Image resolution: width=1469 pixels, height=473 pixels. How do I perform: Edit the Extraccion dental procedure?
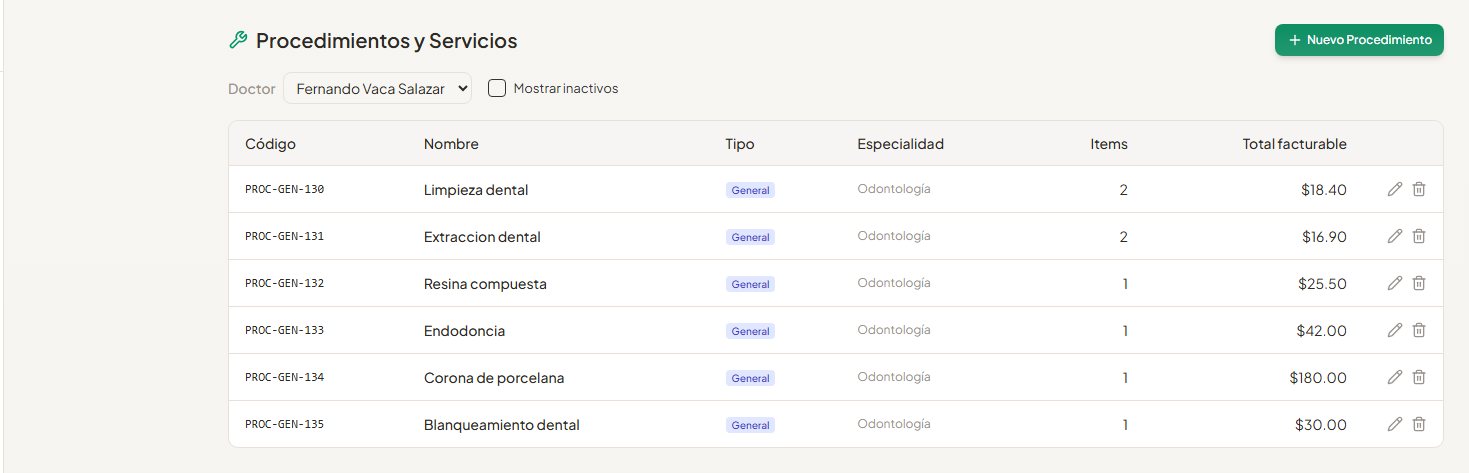[x=1395, y=236]
